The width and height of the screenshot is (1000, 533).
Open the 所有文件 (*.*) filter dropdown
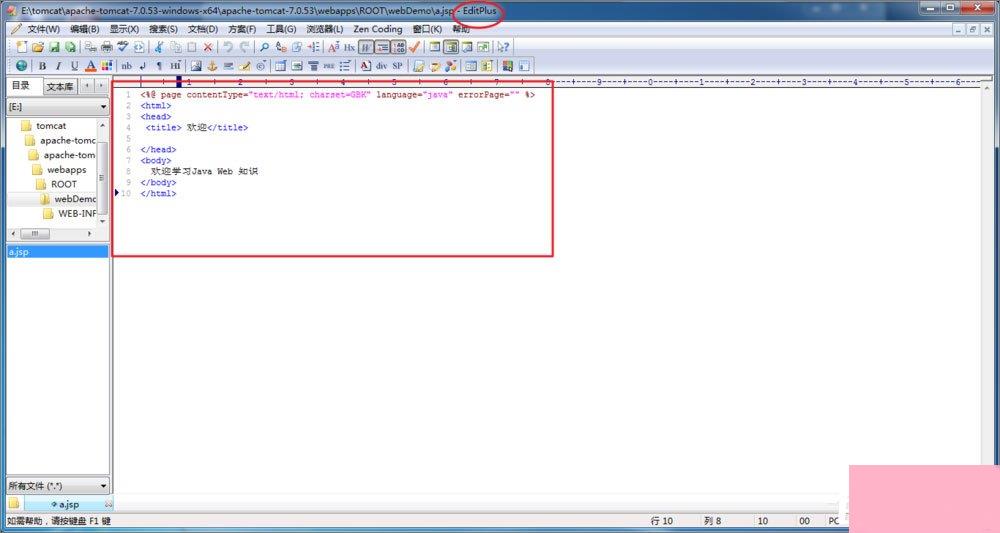pos(57,486)
